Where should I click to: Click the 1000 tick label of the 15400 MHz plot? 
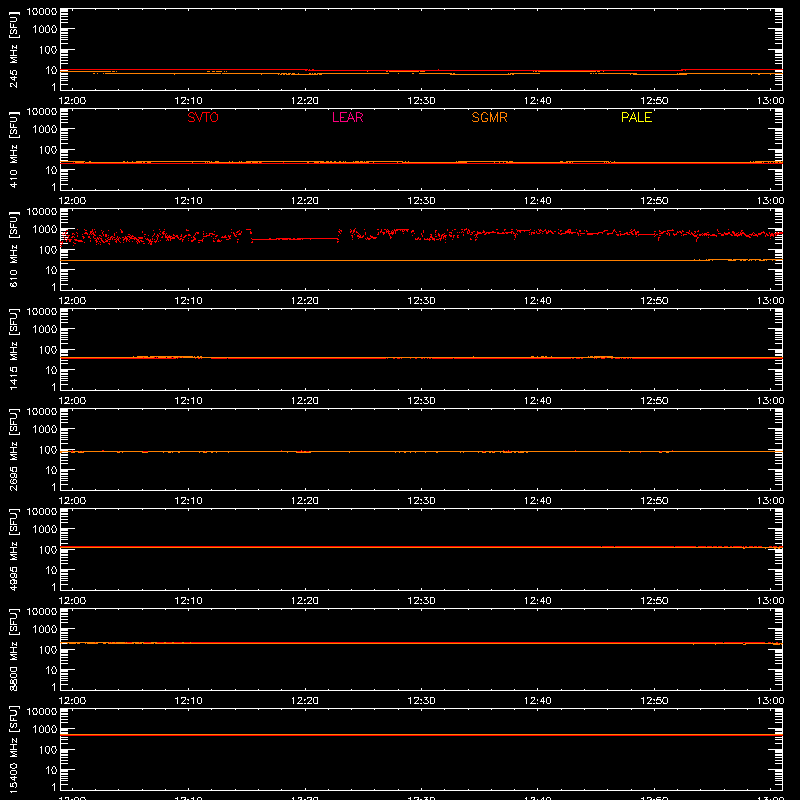(x=45, y=730)
